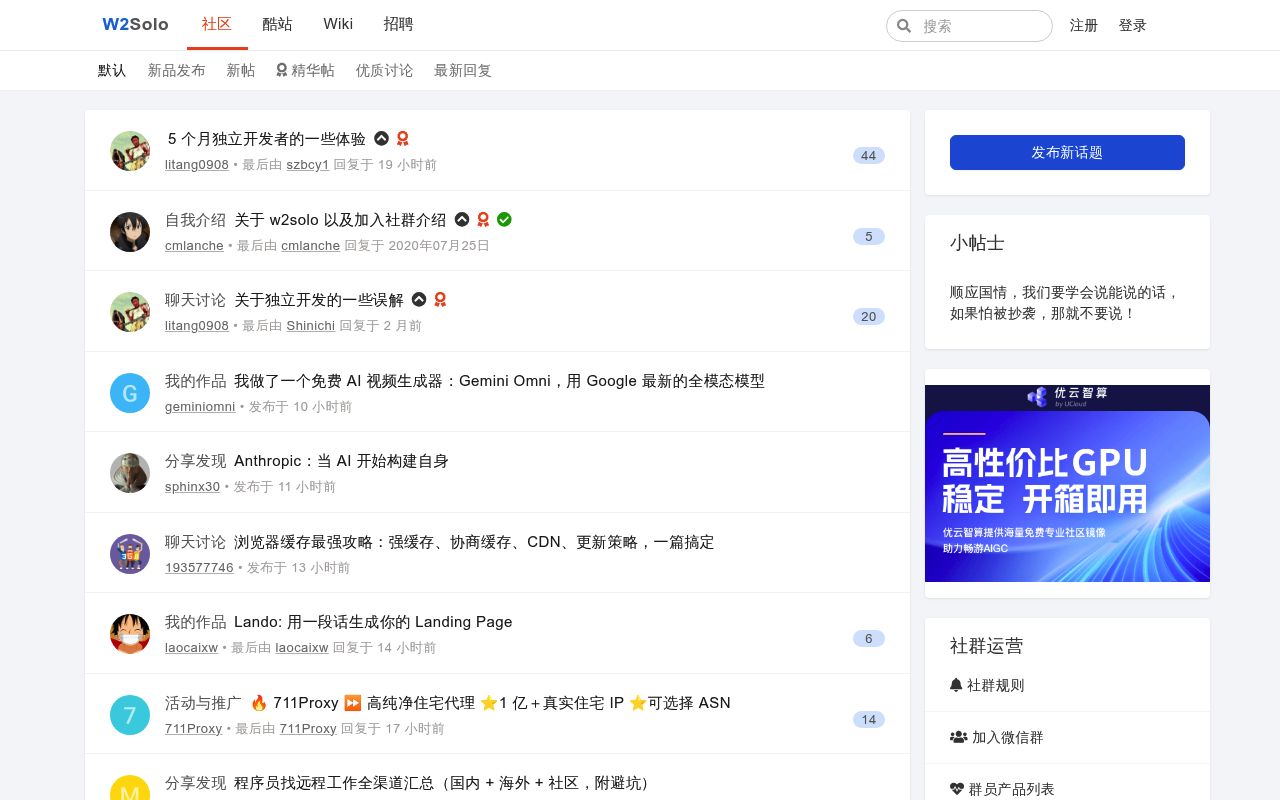Open 711Proxy 高纯净住宅代理 post
Image resolution: width=1280 pixels, height=800 pixels.
click(490, 703)
